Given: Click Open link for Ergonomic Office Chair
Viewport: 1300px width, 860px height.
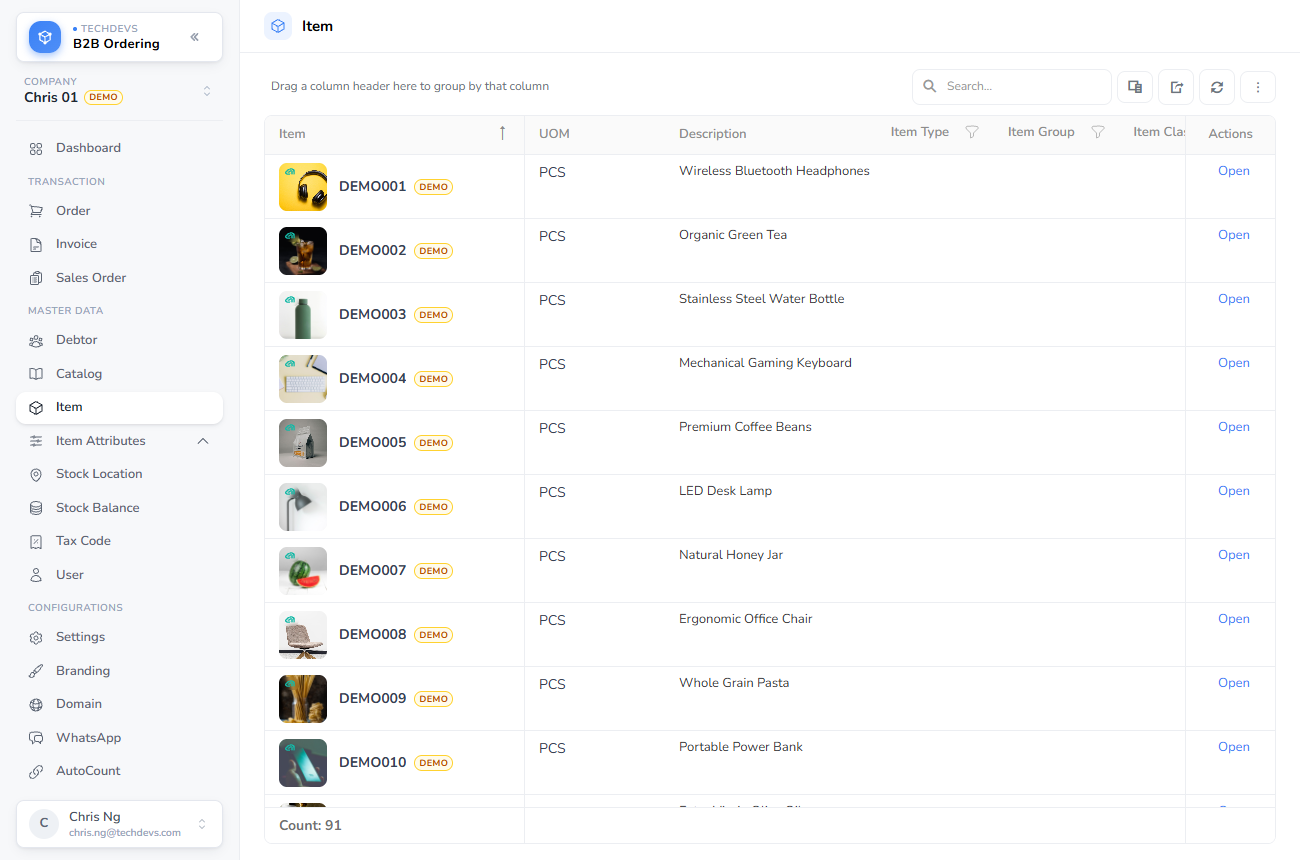Looking at the screenshot, I should [1233, 619].
